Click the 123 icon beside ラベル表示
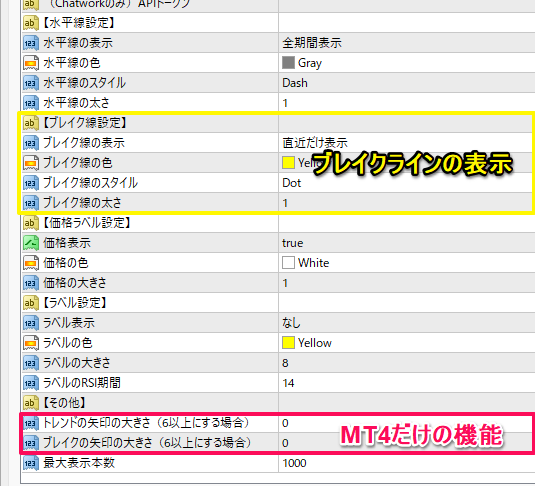The width and height of the screenshot is (535, 486). click(x=30, y=323)
